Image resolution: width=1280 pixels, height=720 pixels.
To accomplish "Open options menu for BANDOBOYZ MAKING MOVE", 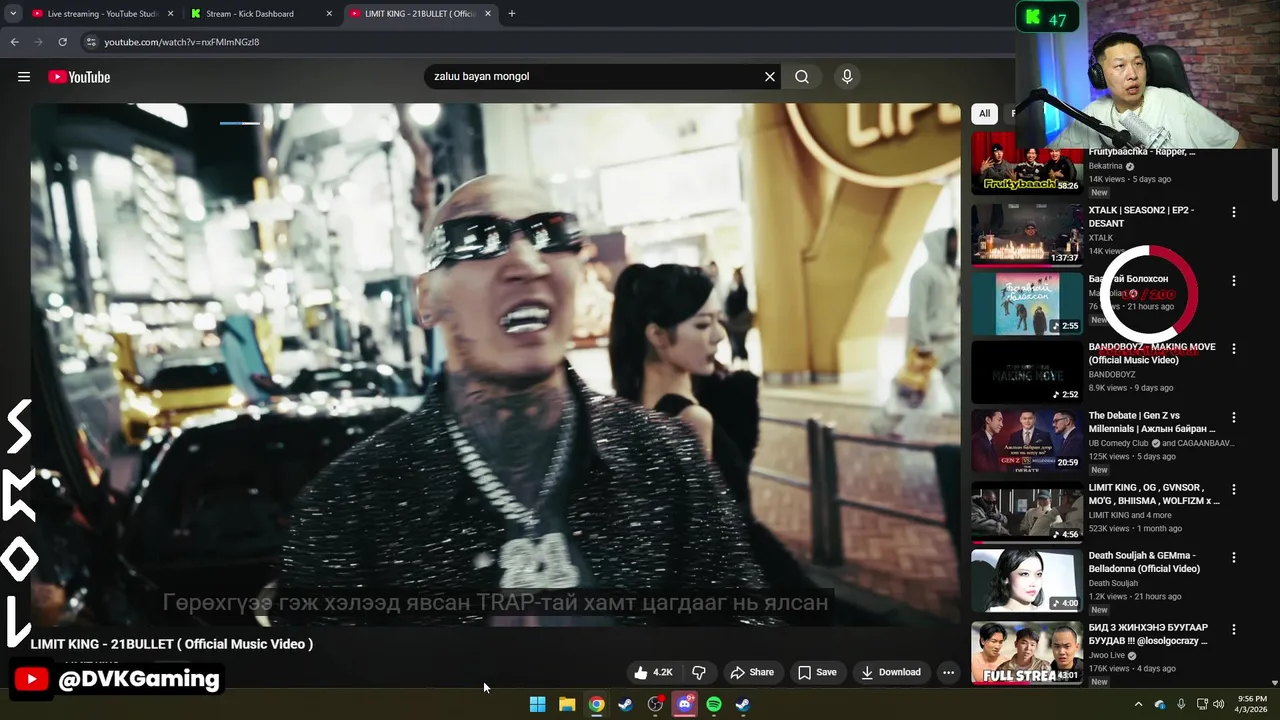I will click(x=1234, y=349).
